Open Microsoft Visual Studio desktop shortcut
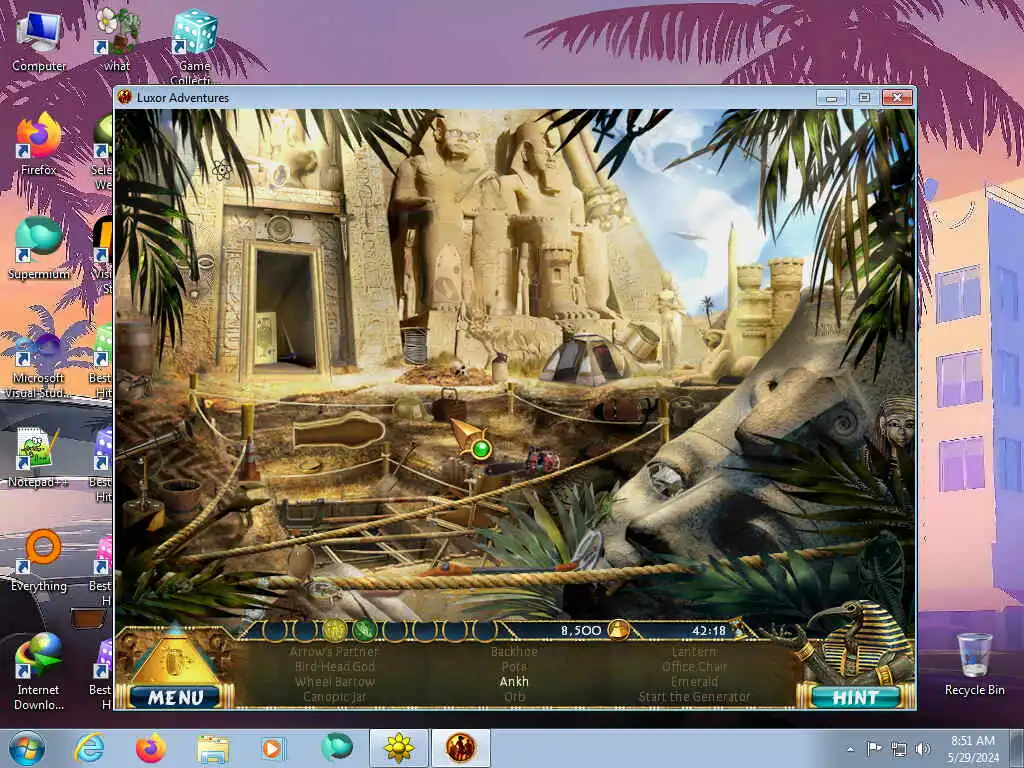The image size is (1024, 768). pos(39,358)
